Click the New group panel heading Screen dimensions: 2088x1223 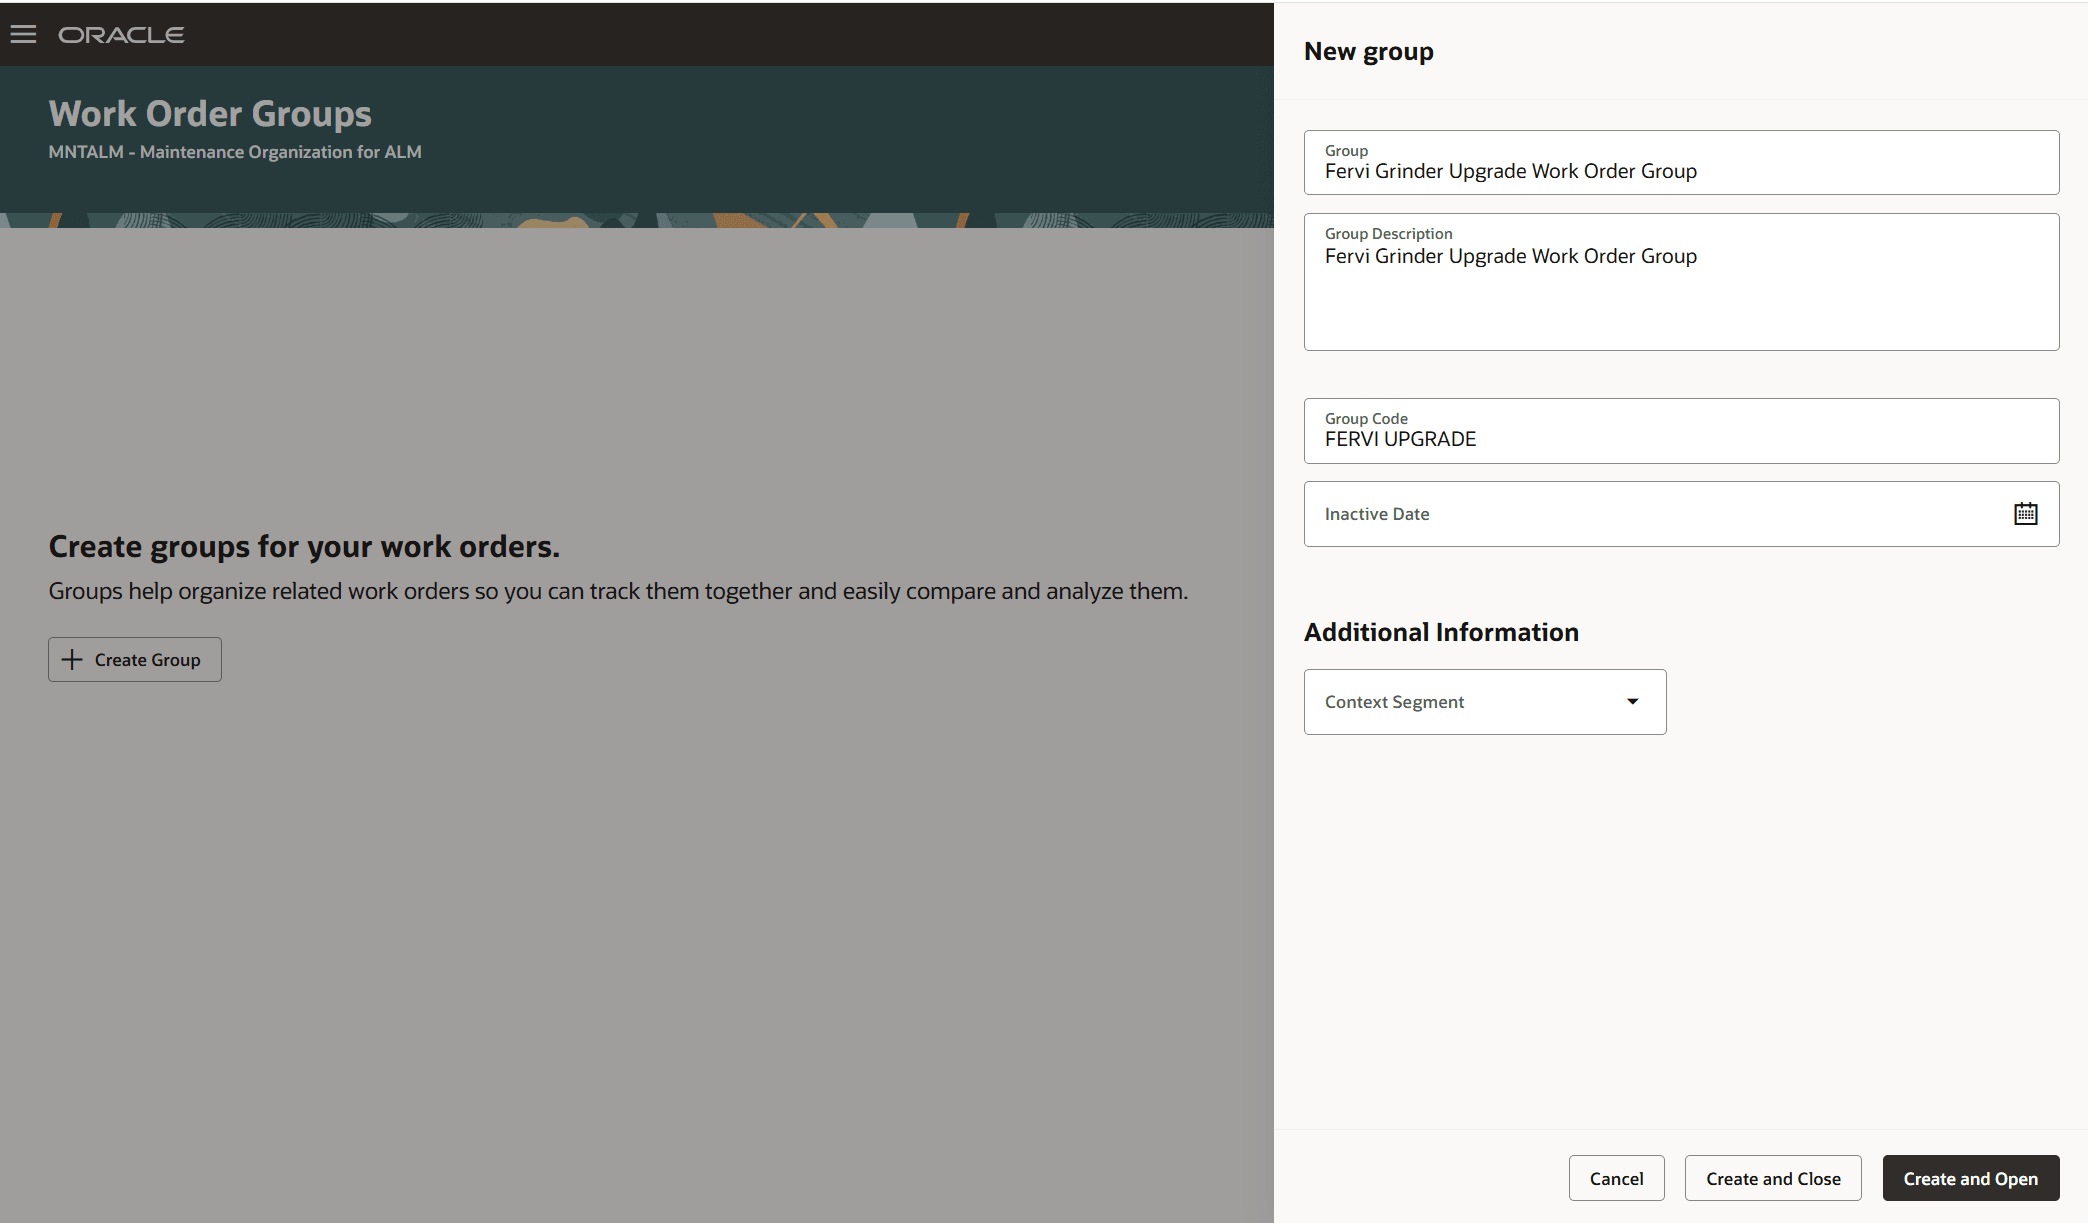pos(1369,50)
